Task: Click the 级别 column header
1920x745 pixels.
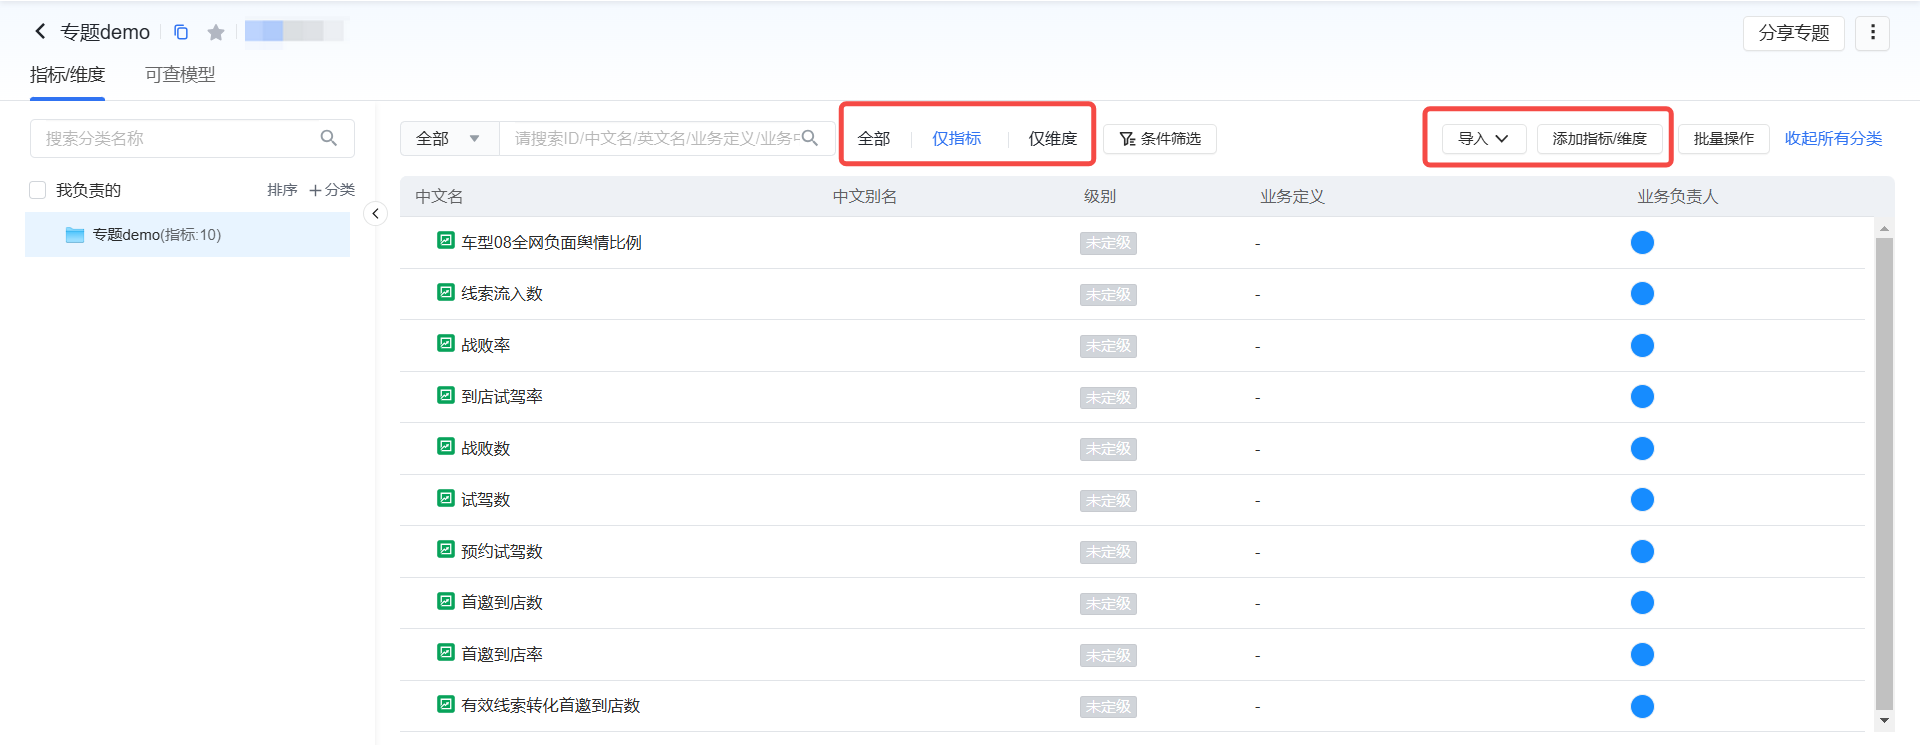Action: coord(1100,196)
